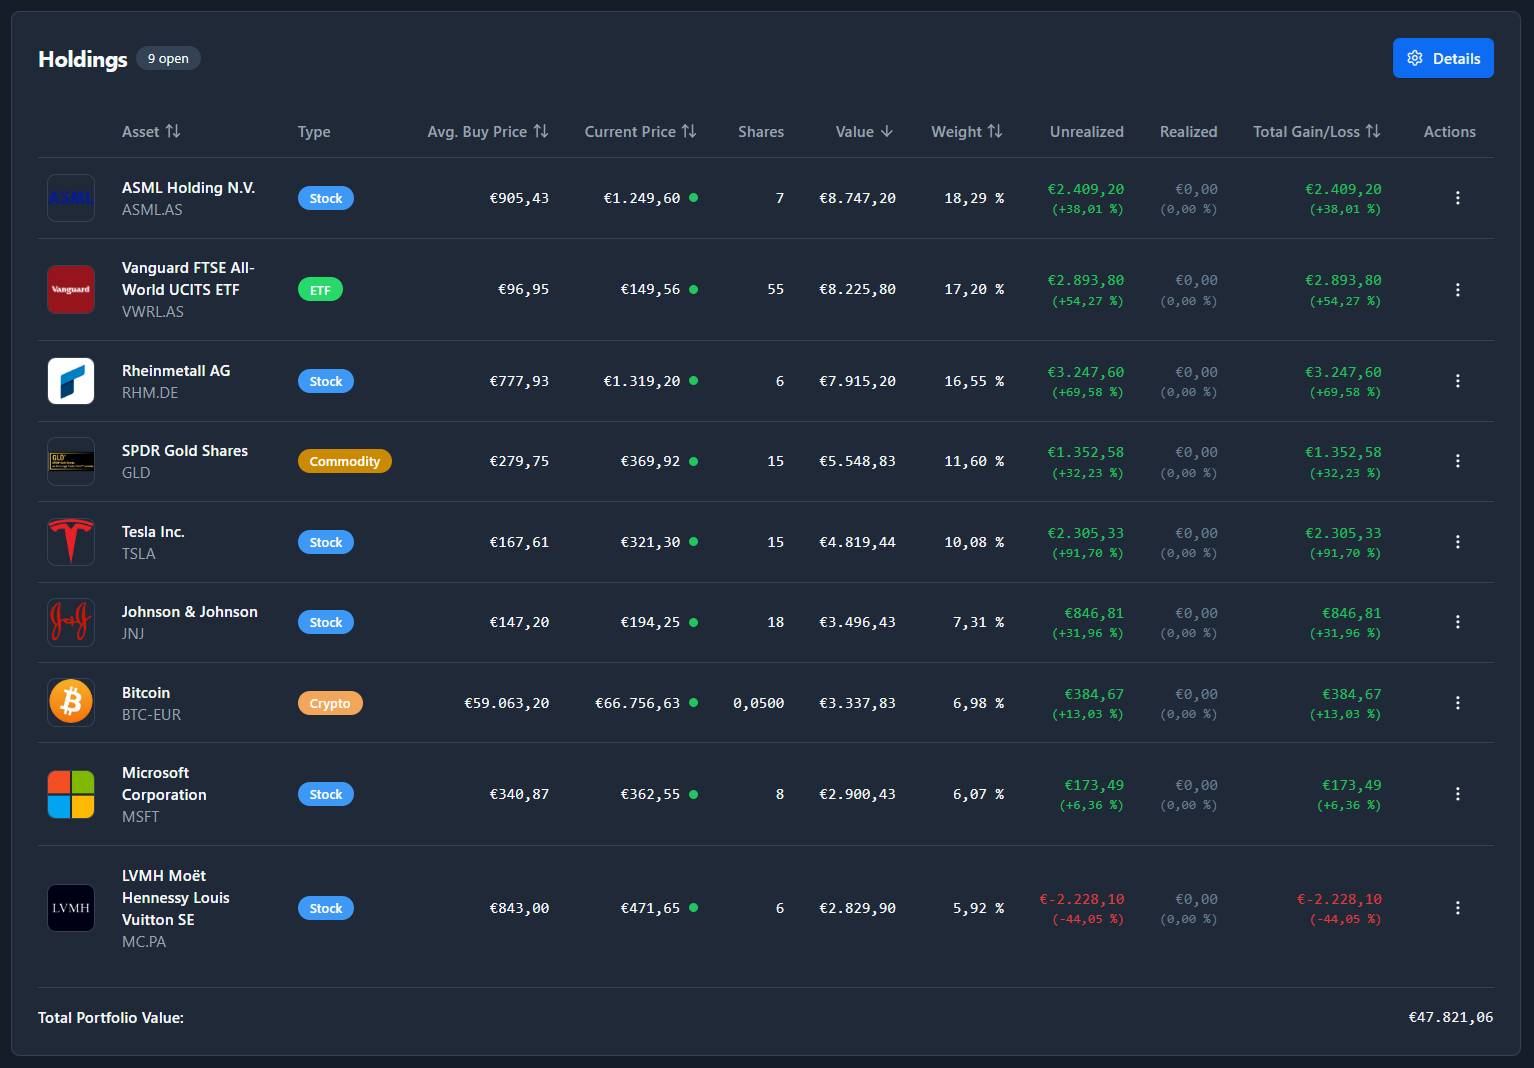Viewport: 1534px width, 1068px height.
Task: Click the ASML logo thumbnail
Action: [71, 198]
